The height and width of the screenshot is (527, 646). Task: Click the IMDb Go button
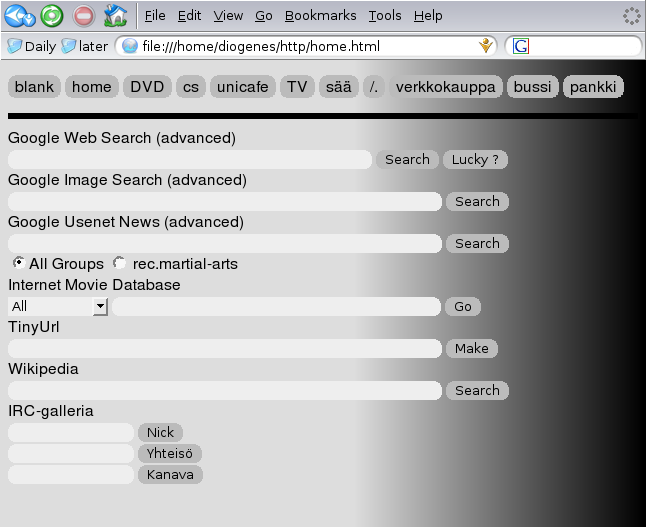click(463, 307)
